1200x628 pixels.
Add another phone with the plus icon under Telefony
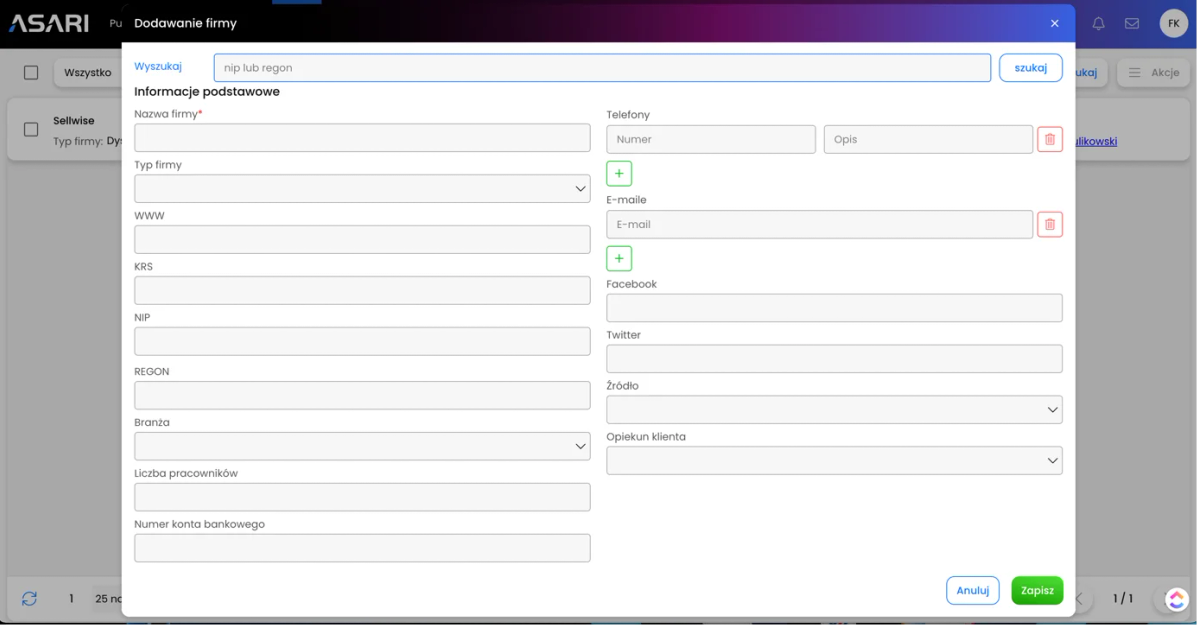pyautogui.click(x=619, y=174)
